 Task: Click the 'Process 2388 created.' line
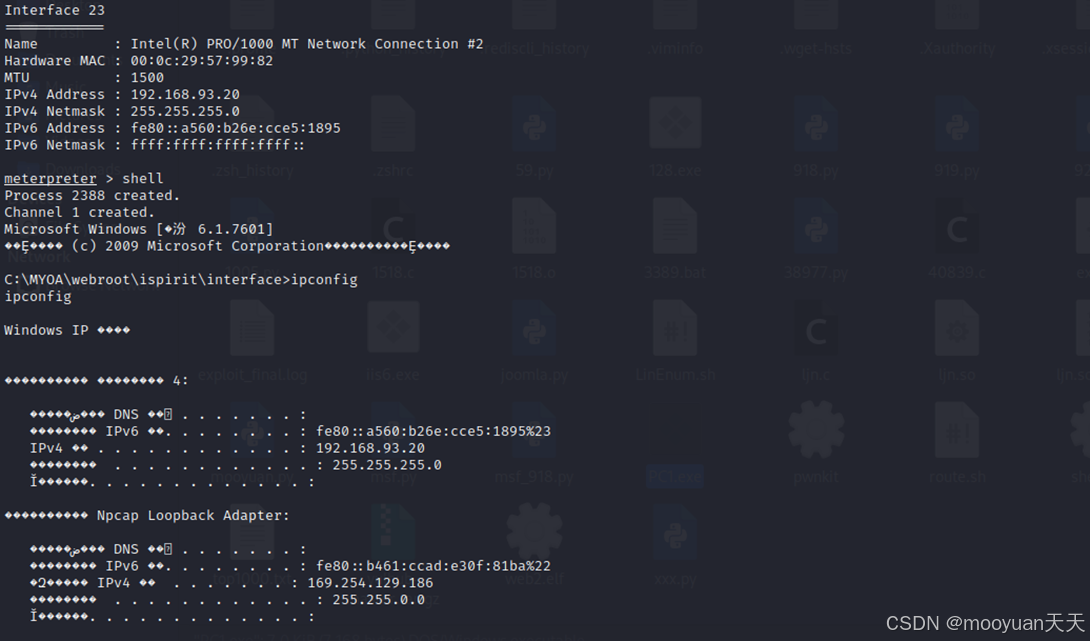coord(92,195)
